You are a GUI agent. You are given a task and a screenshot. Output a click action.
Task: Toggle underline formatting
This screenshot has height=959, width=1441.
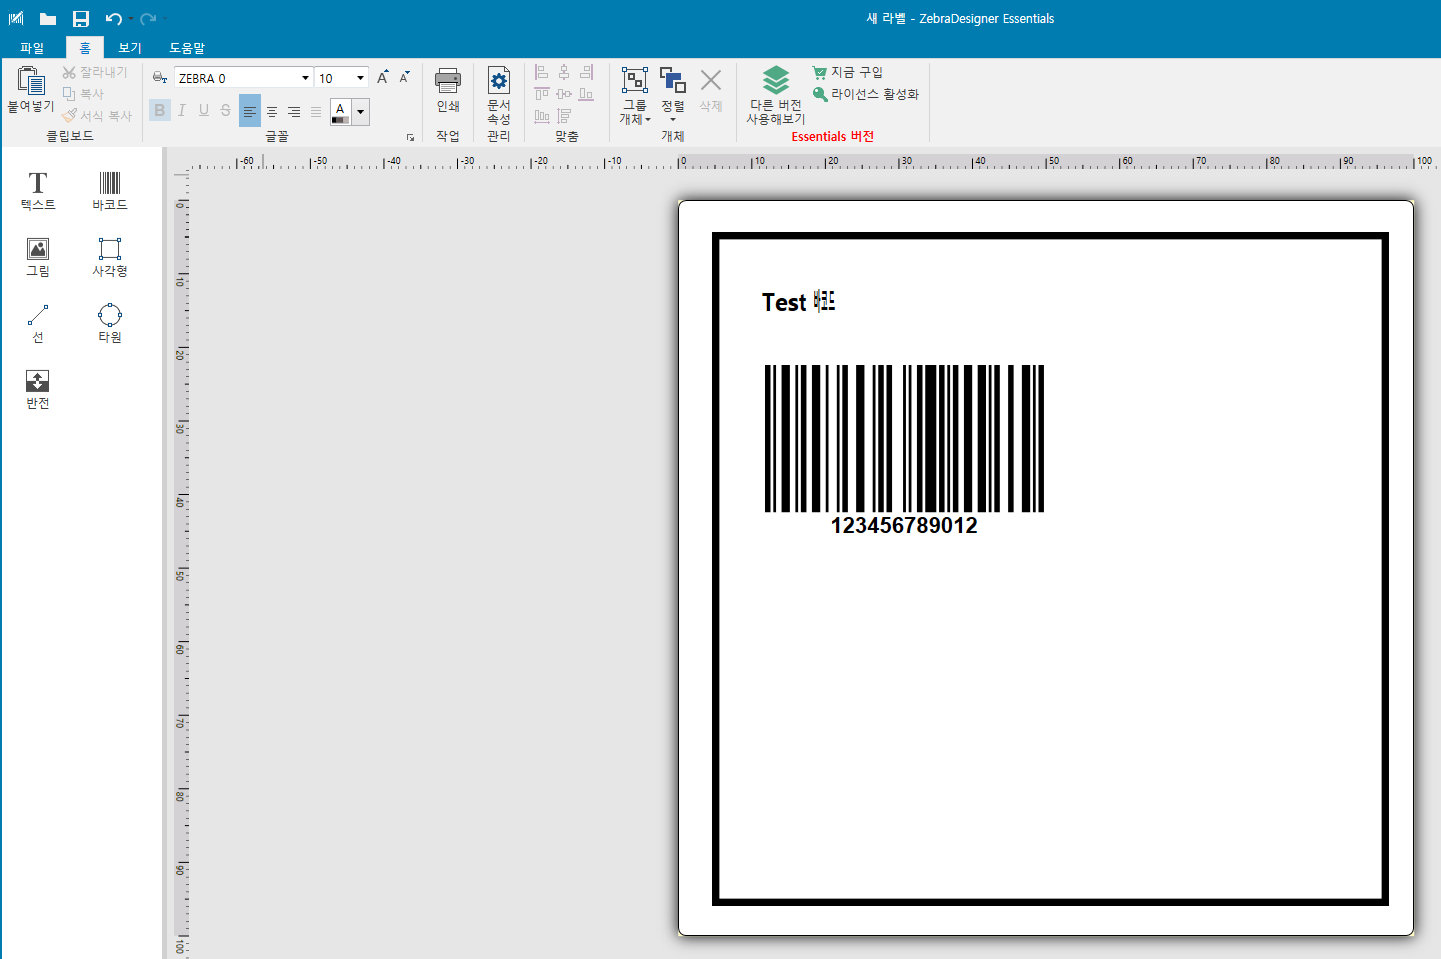(204, 111)
